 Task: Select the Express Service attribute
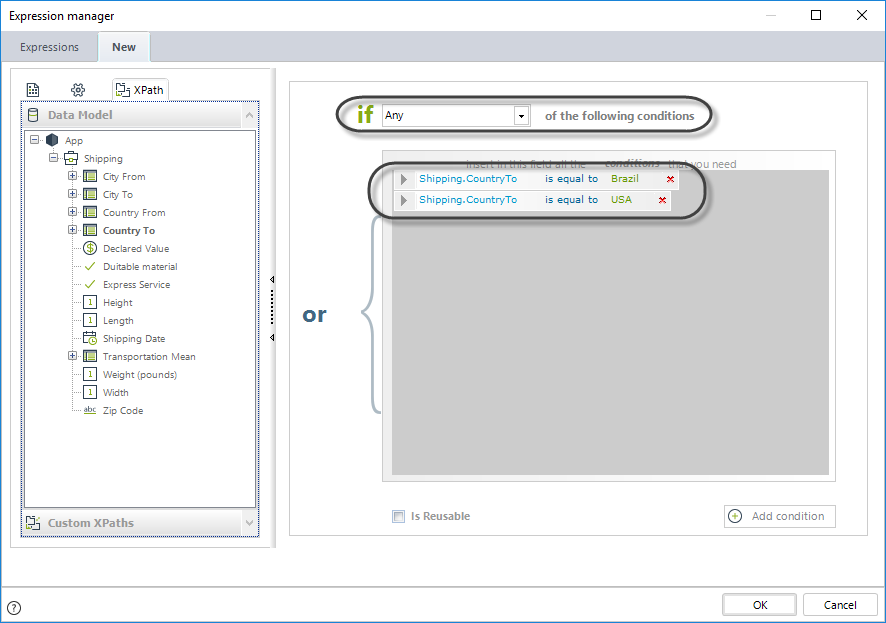[x=136, y=285]
